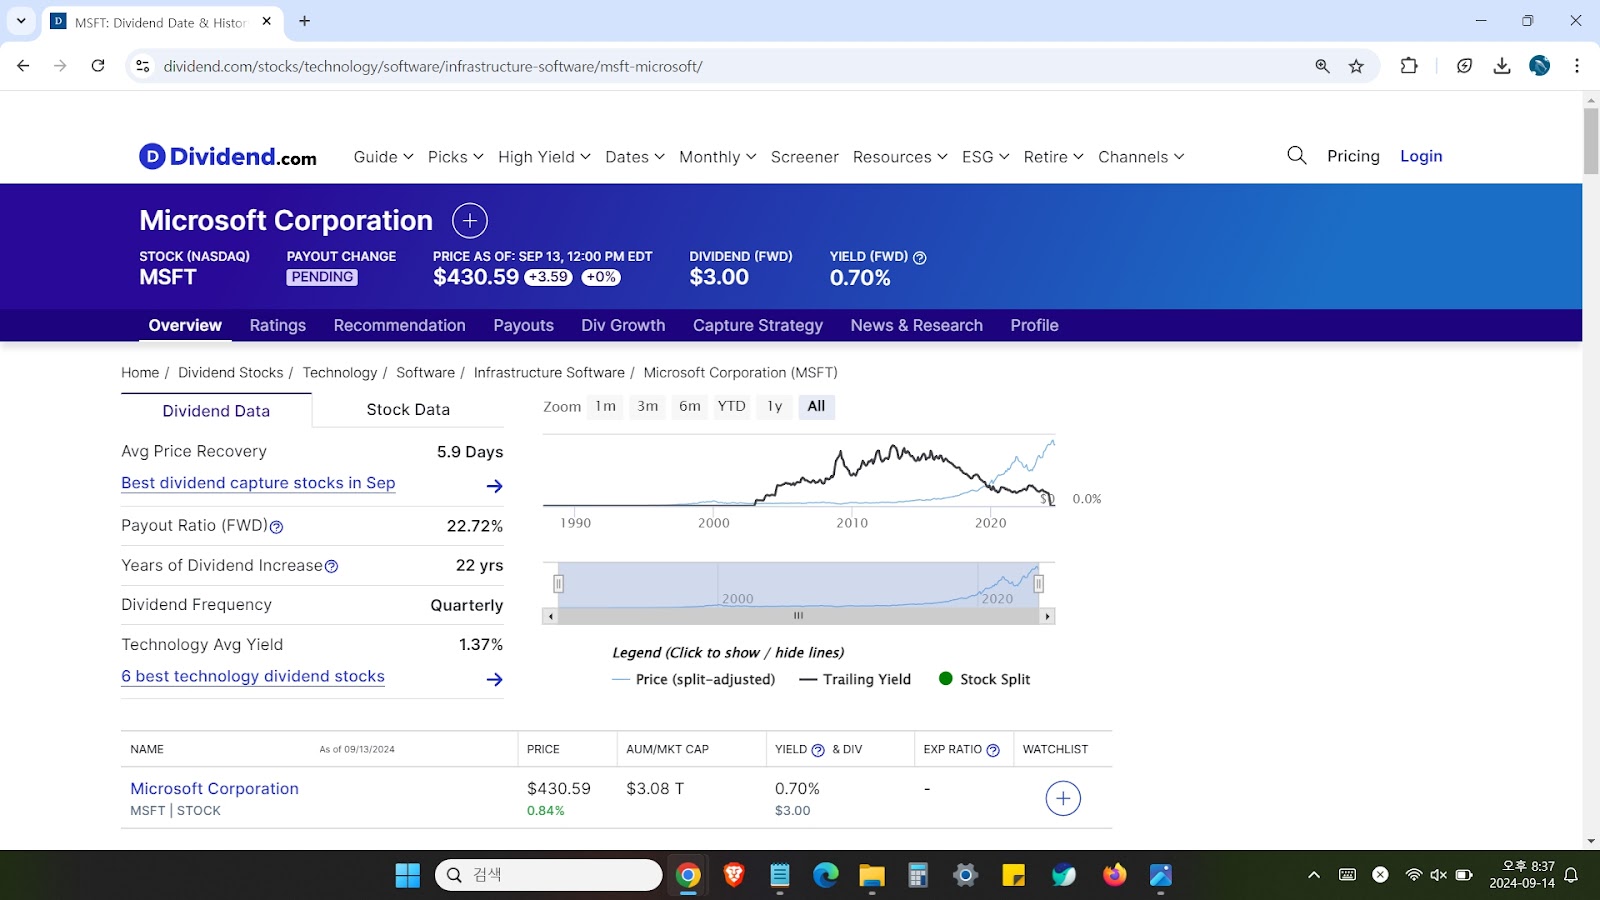This screenshot has width=1600, height=900.
Task: Expand the Resources menu
Action: 900,157
